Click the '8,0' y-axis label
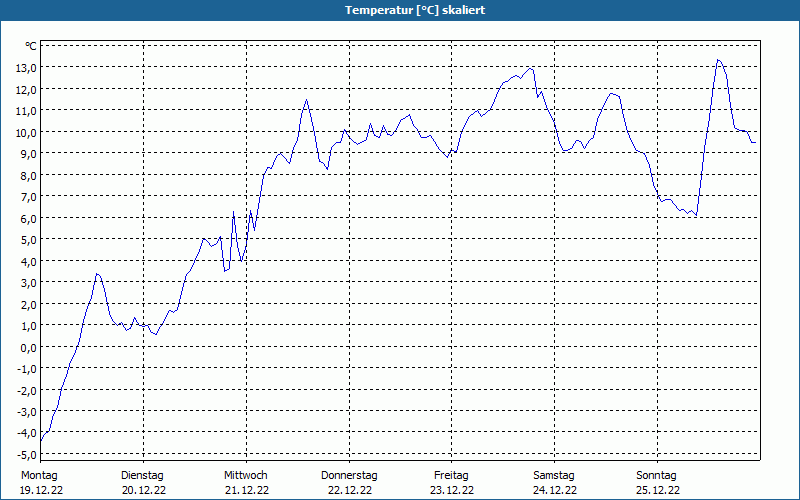Screen dimensions: 800x500 coord(29,176)
